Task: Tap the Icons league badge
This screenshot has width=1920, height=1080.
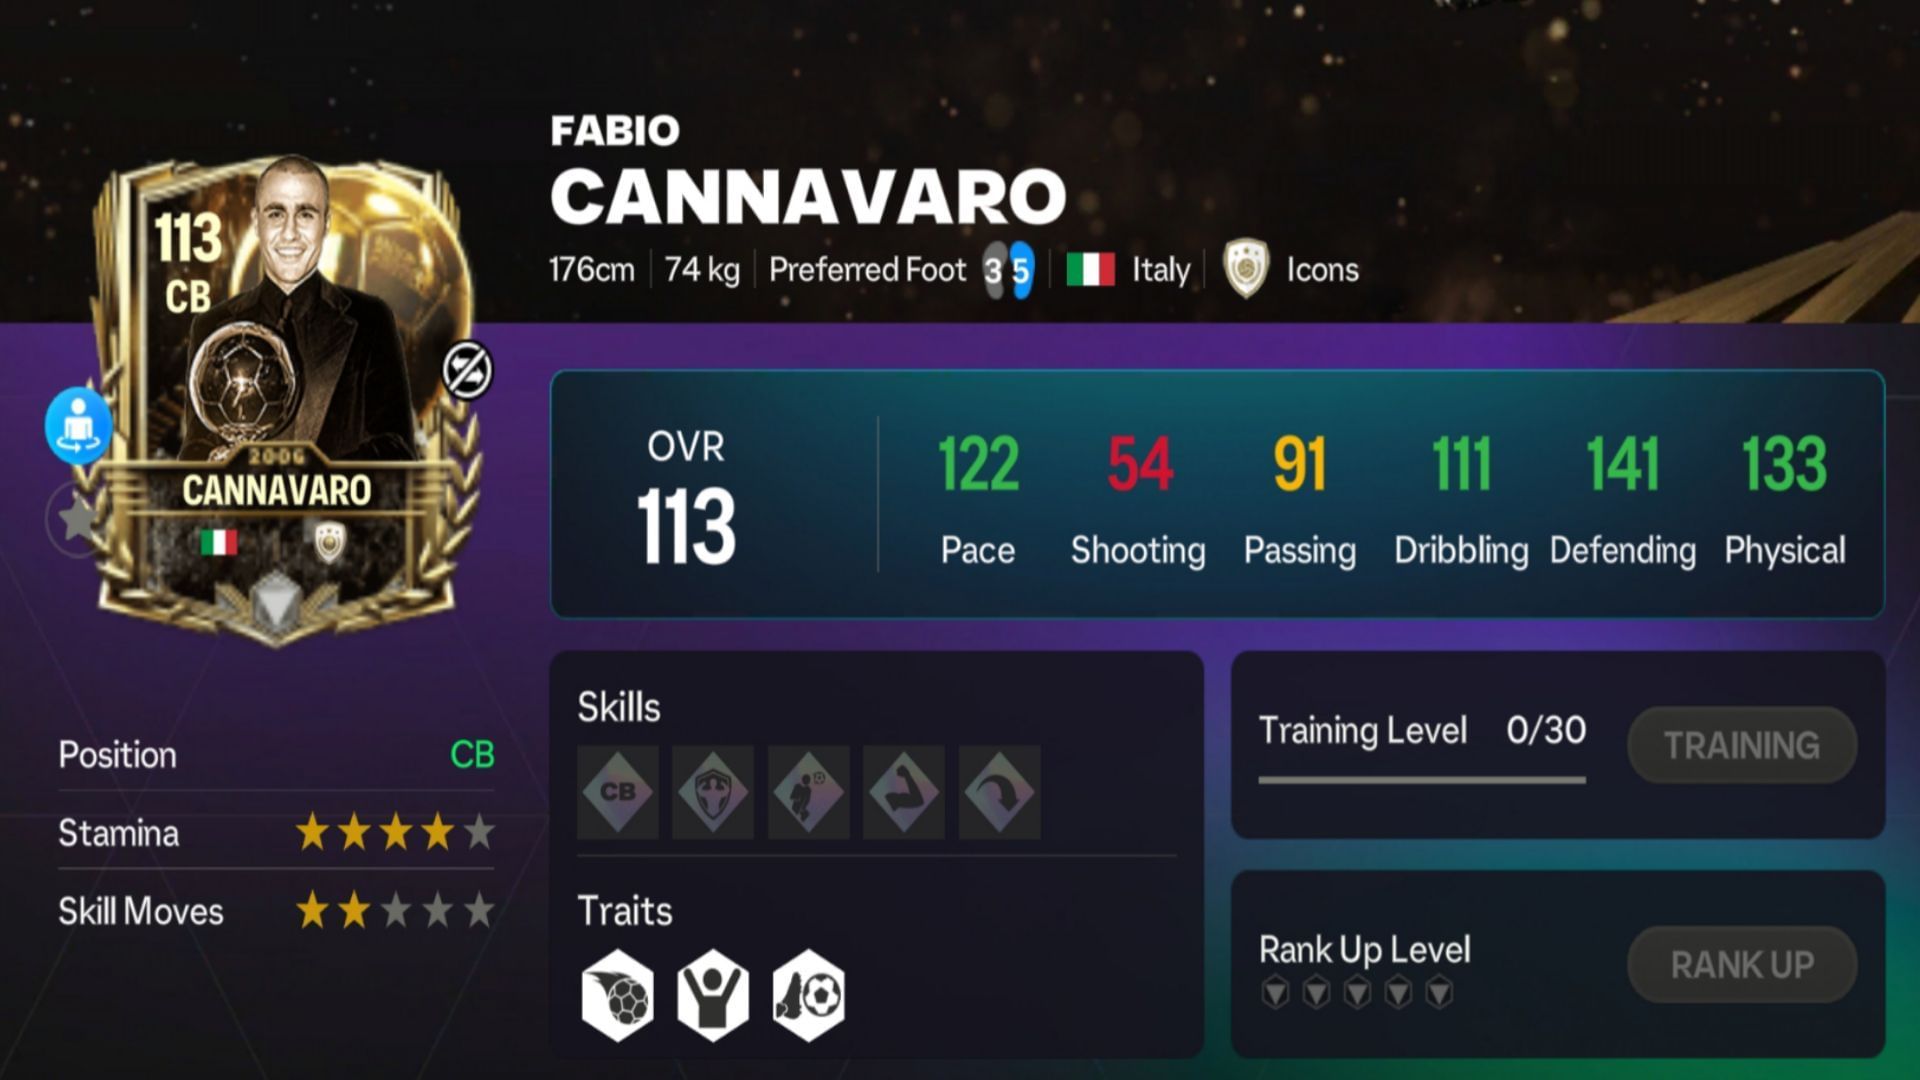Action: tap(1246, 269)
